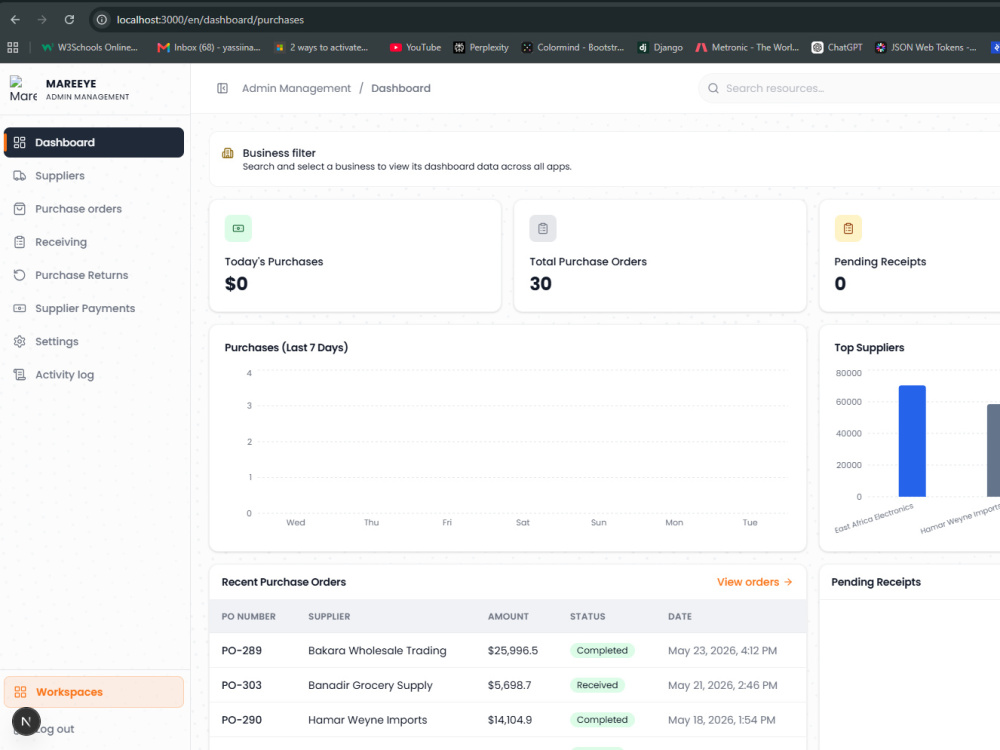Open the W3Schools Online bookmark
This screenshot has height=750, width=1000.
click(89, 47)
